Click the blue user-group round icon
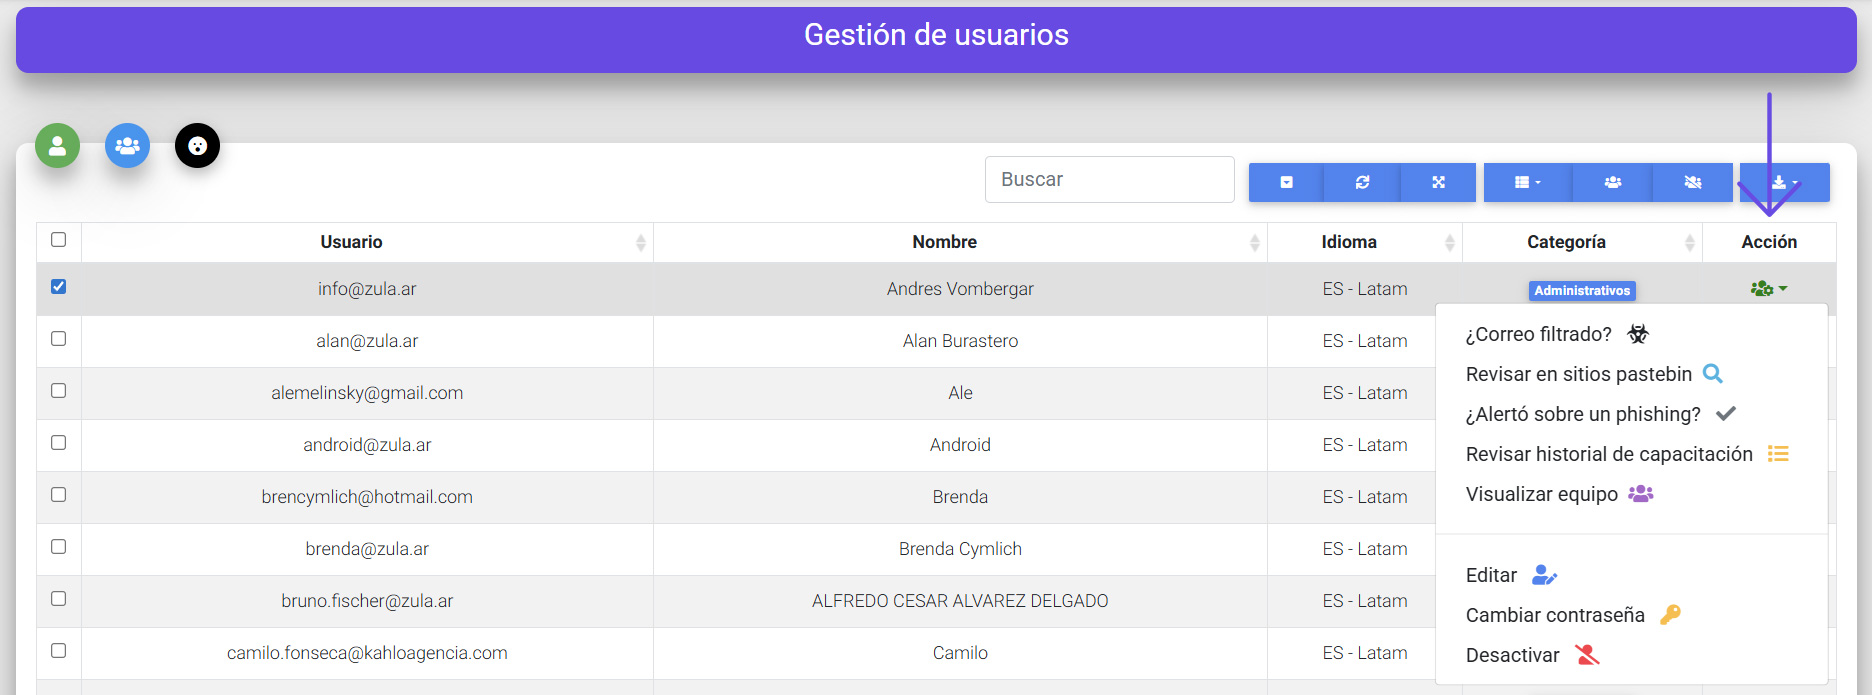1872x695 pixels. (127, 146)
